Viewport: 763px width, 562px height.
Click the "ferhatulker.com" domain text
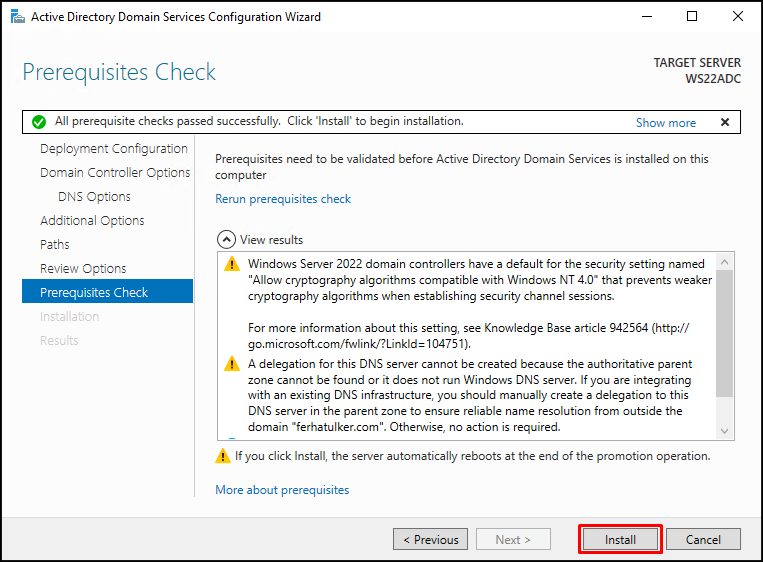pyautogui.click(x=339, y=427)
